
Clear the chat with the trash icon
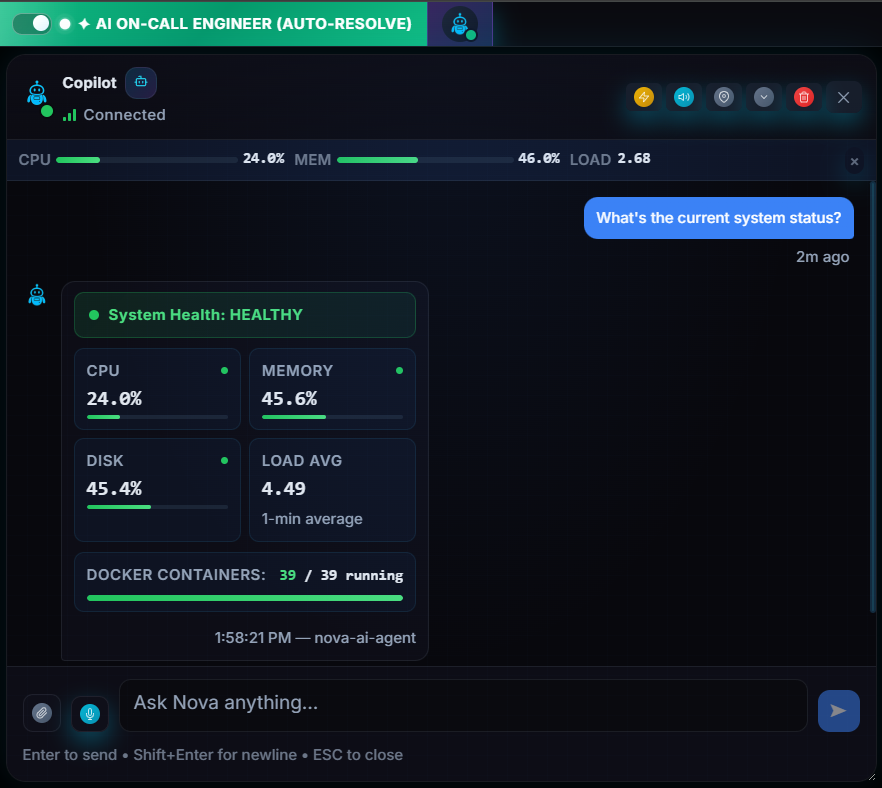coord(804,97)
